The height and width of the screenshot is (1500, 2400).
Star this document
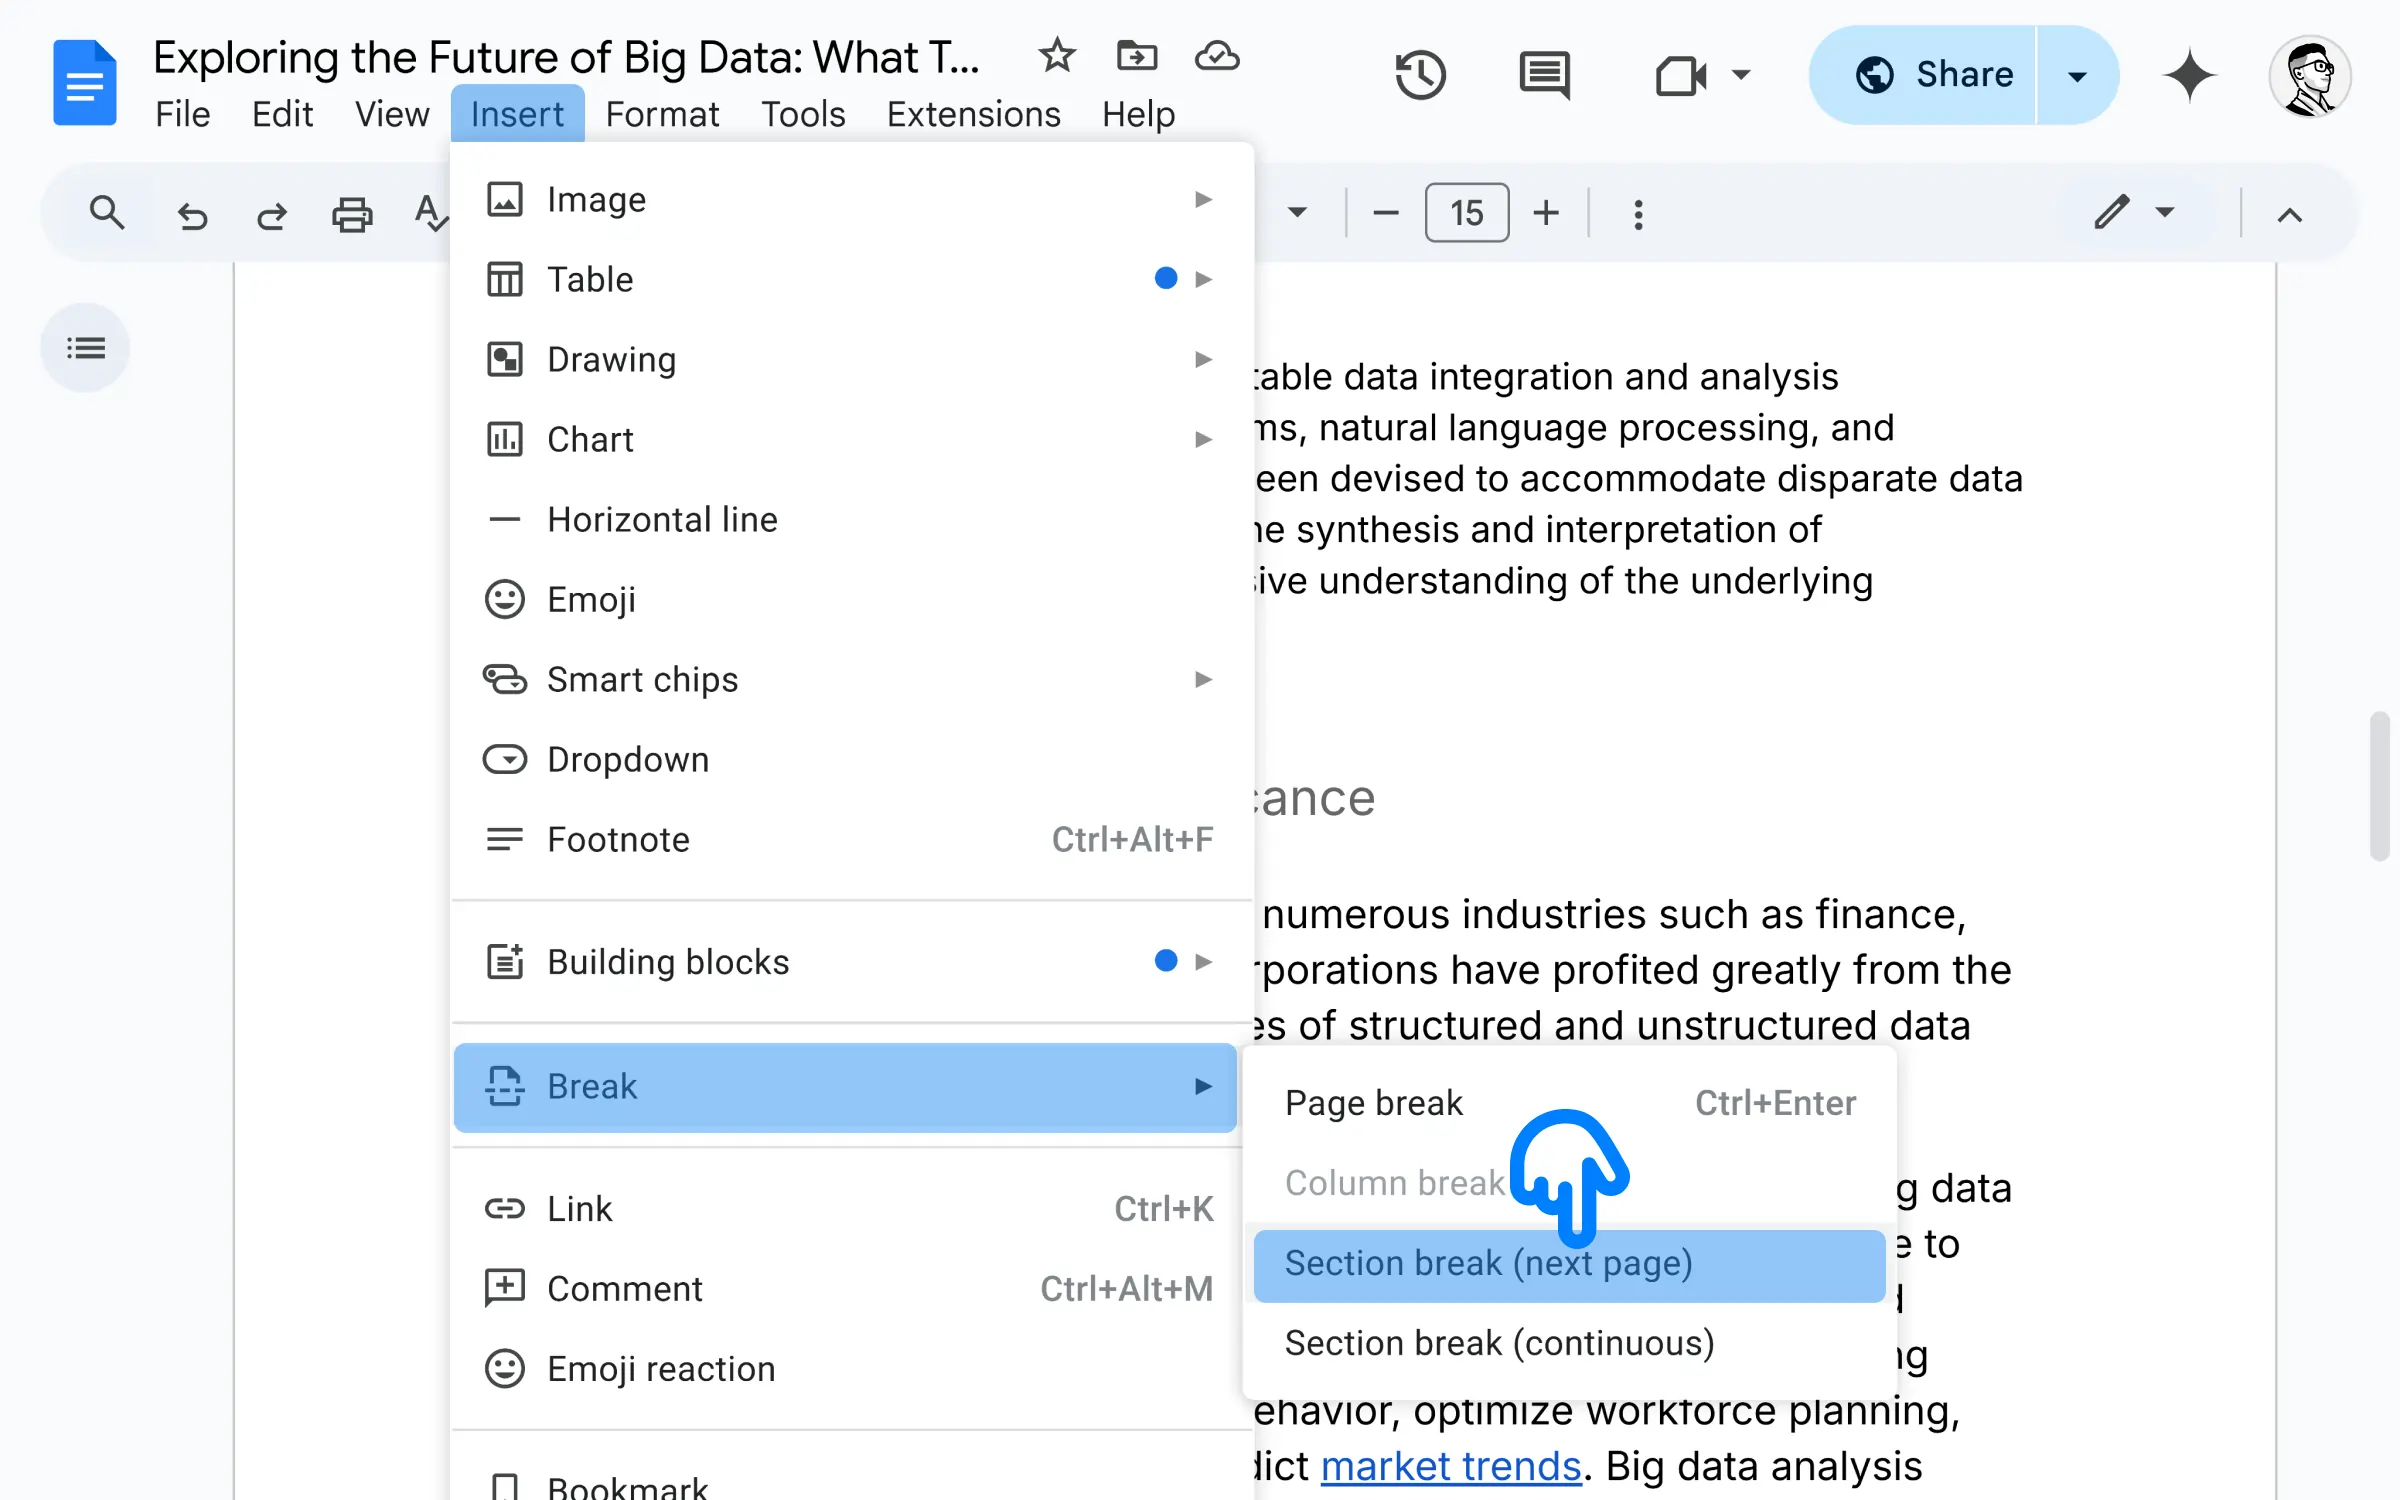[1056, 56]
